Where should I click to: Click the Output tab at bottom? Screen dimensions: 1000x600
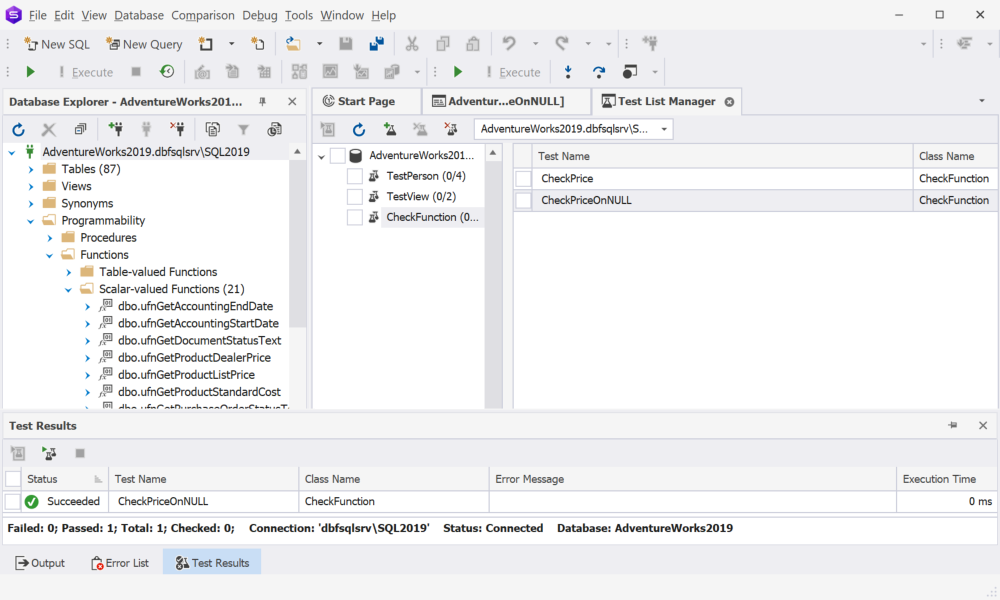40,563
